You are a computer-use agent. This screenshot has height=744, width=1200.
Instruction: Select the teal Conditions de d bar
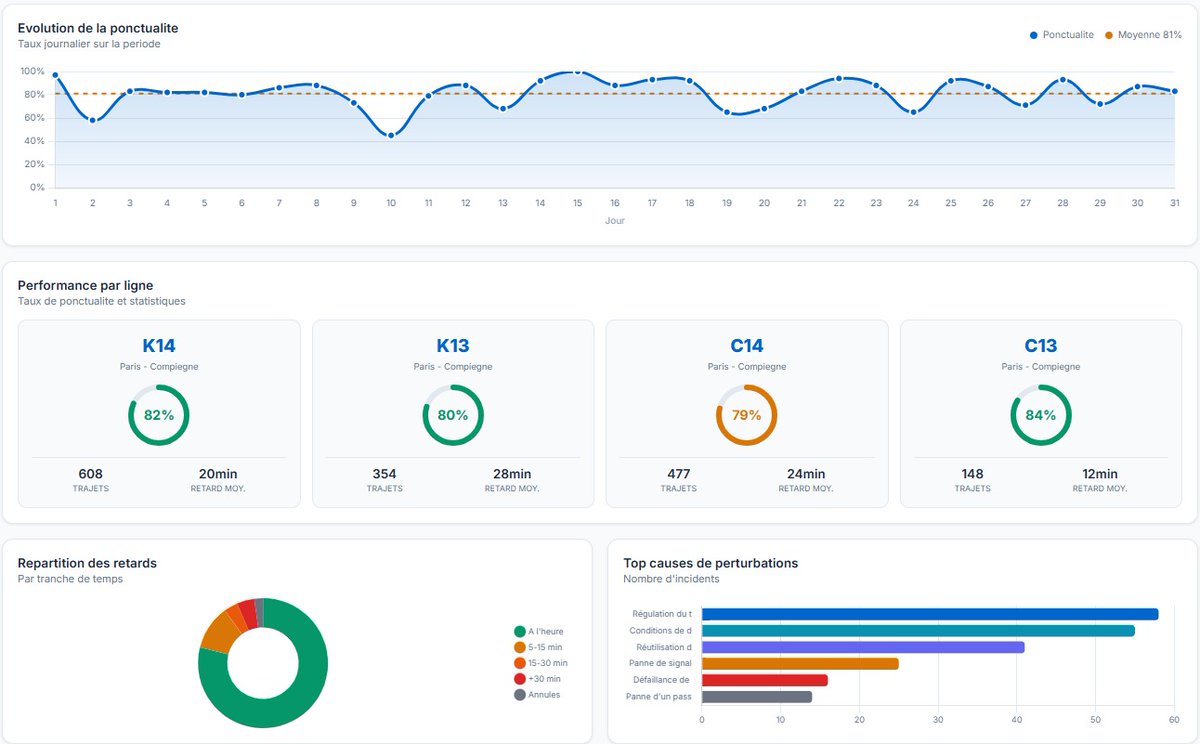(x=918, y=631)
